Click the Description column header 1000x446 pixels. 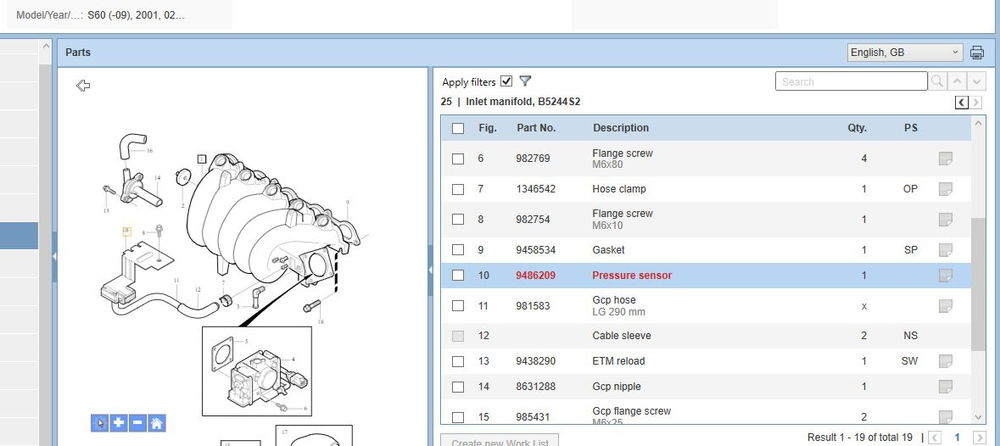[x=620, y=128]
